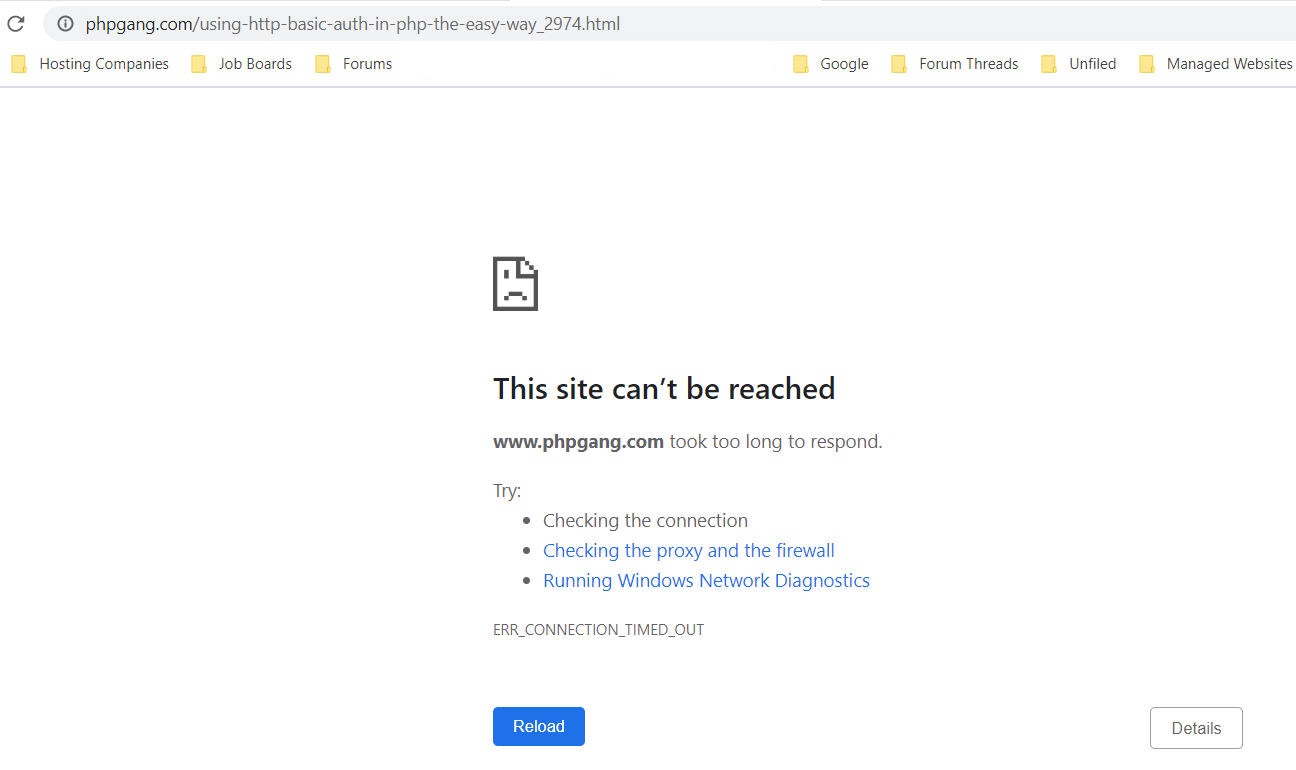The image size is (1296, 770).
Task: Show error Details button
Action: pyautogui.click(x=1196, y=728)
